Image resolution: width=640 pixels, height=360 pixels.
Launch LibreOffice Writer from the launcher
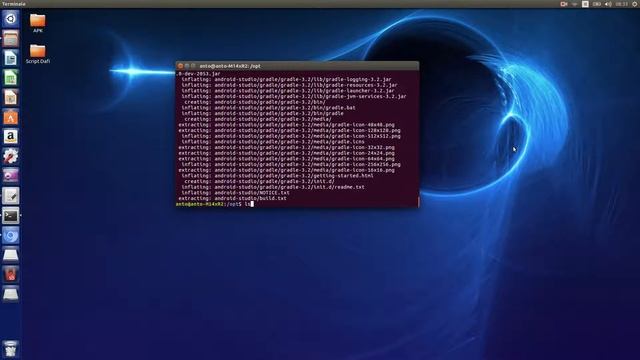pos(11,58)
